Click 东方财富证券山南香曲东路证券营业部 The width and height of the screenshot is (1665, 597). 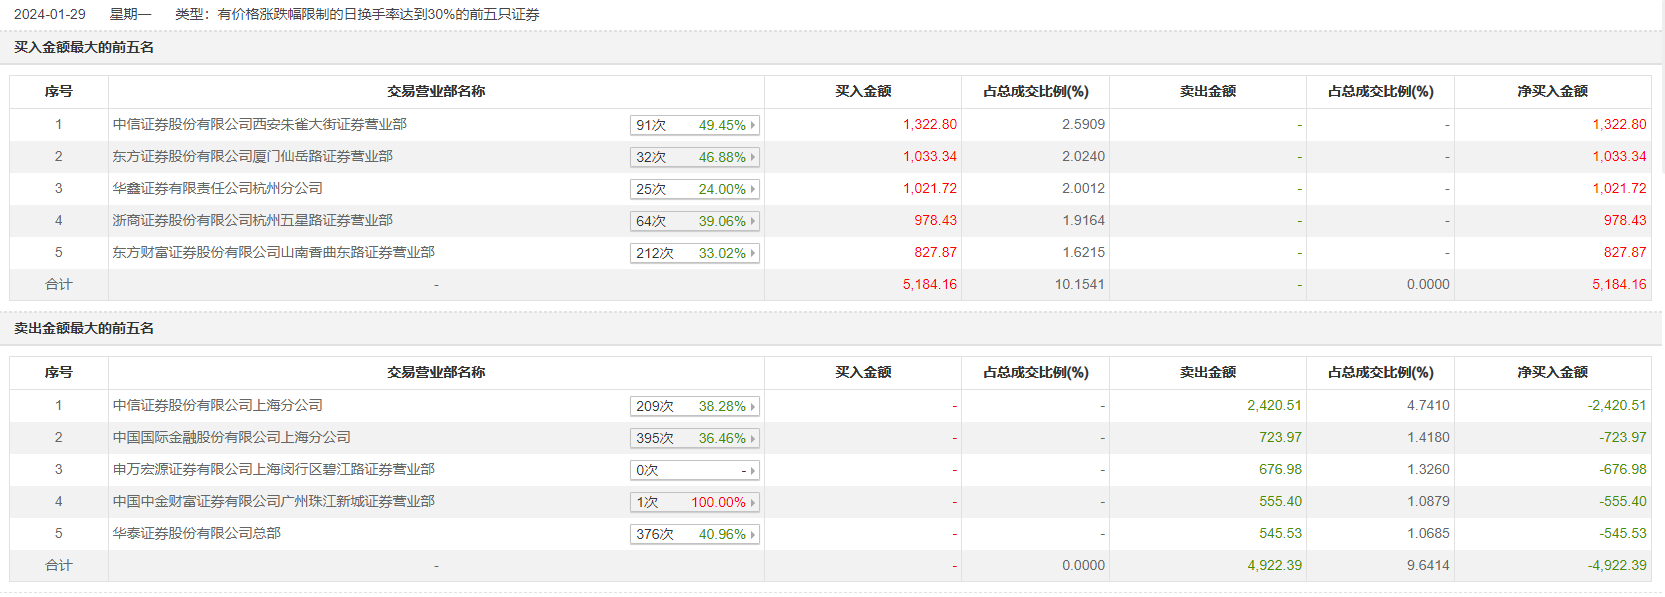pyautogui.click(x=273, y=252)
